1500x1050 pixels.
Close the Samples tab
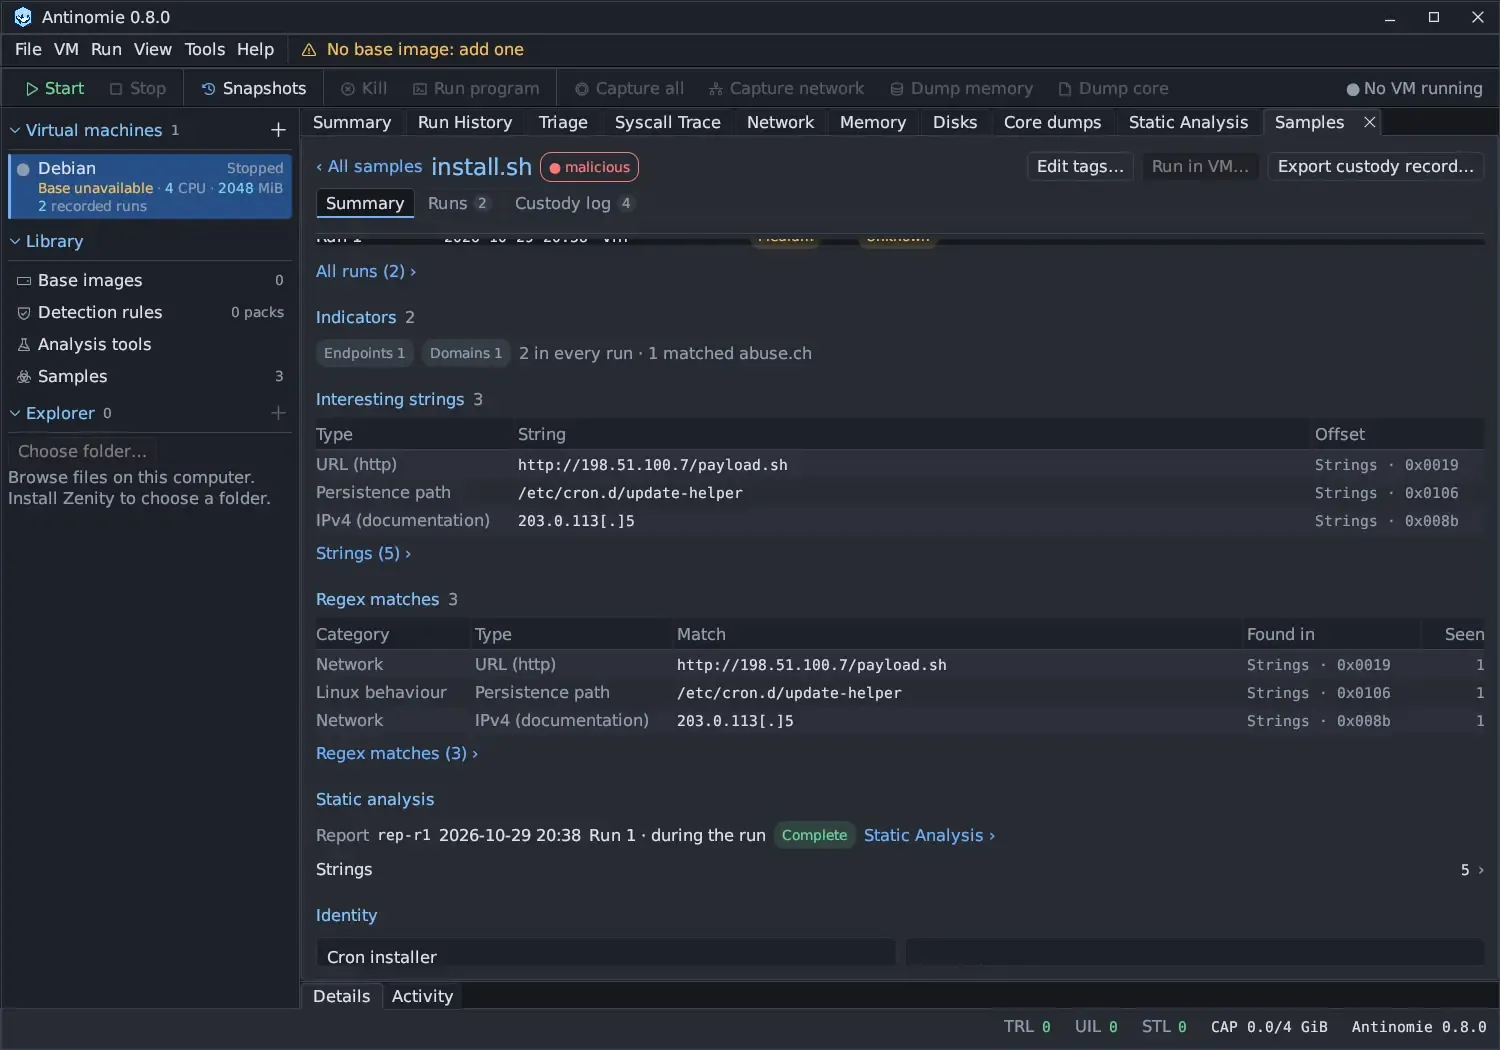pyautogui.click(x=1370, y=122)
